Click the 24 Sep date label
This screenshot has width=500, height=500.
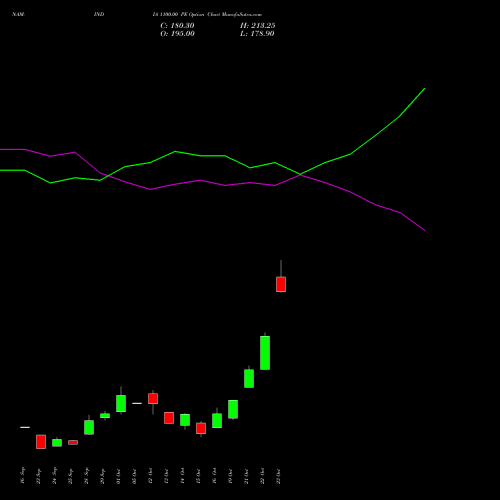[x=55, y=476]
